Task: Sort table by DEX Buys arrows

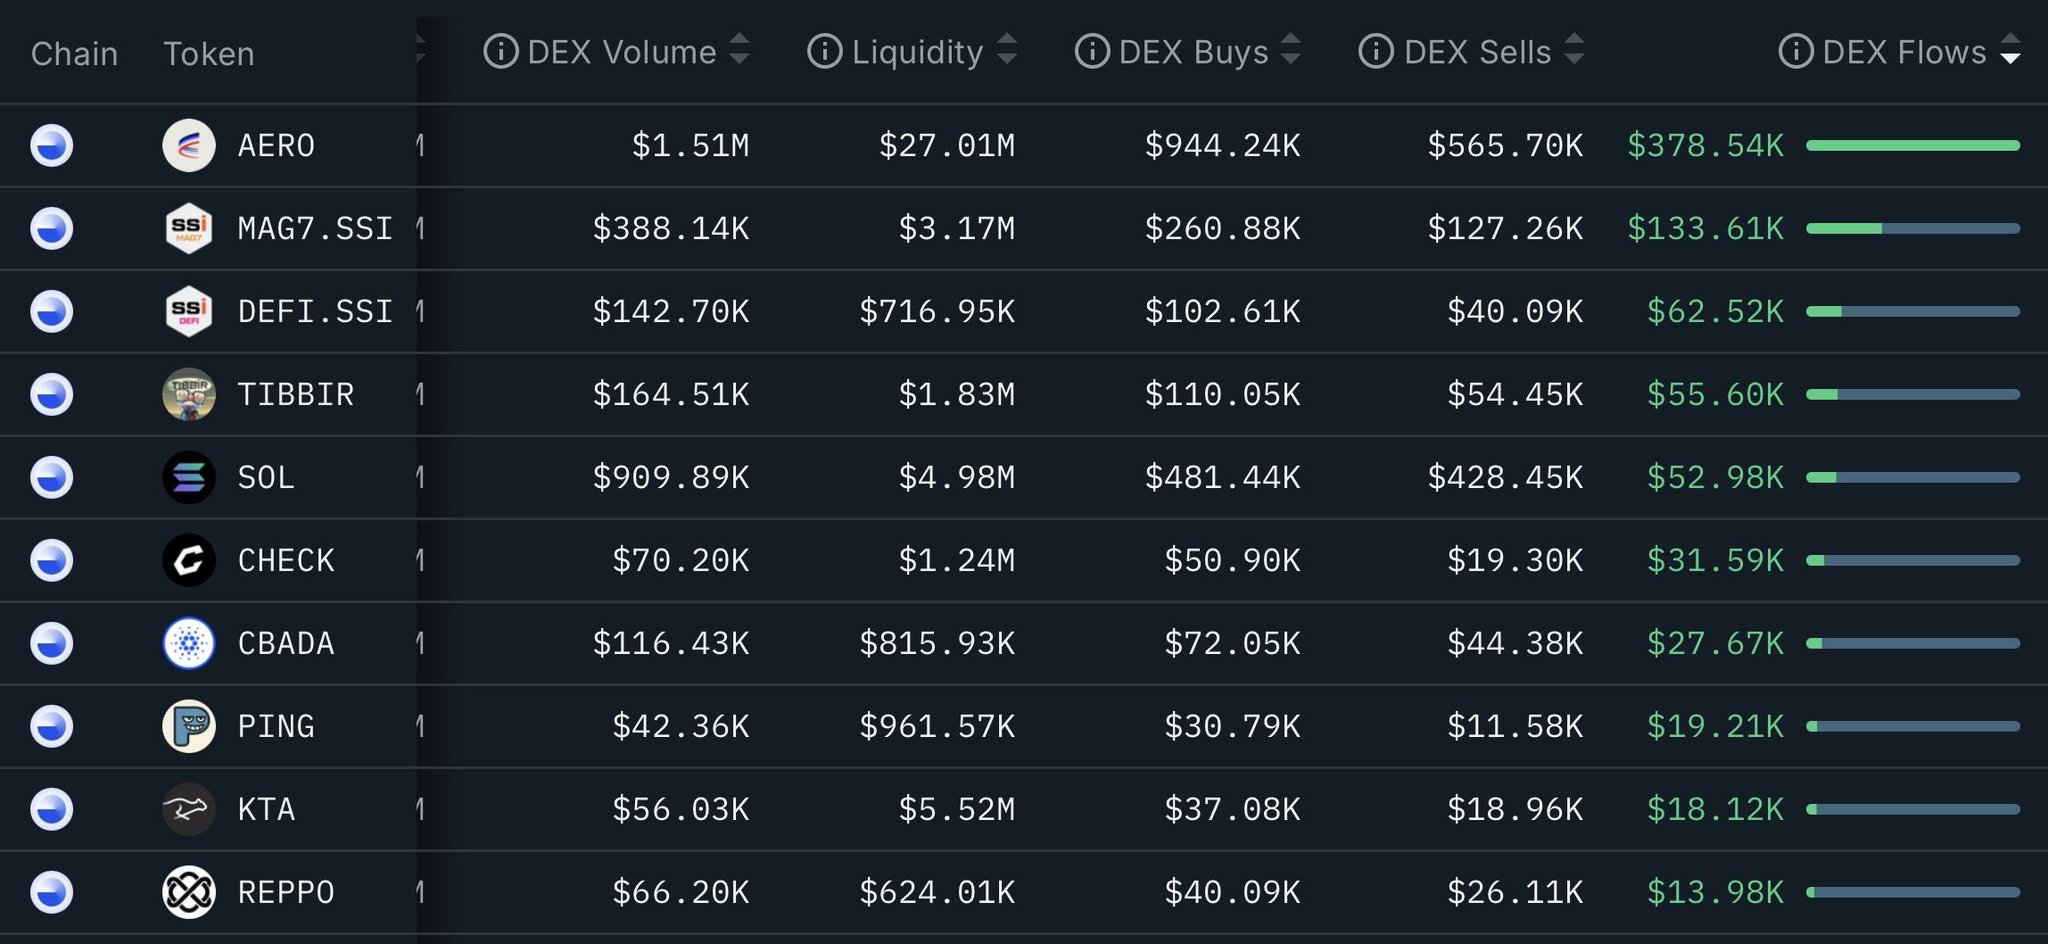Action: (x=1291, y=49)
